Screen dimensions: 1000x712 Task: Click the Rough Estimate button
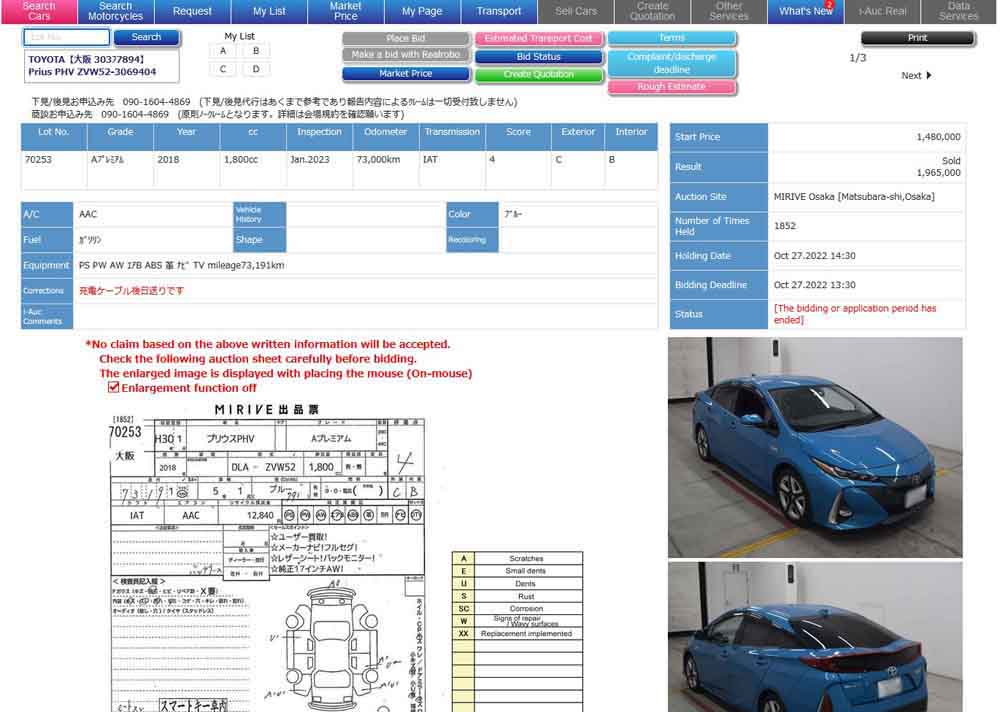672,86
